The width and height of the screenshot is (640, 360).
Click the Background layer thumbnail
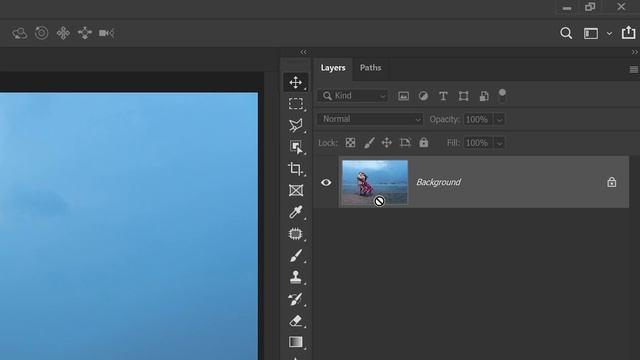(x=375, y=182)
